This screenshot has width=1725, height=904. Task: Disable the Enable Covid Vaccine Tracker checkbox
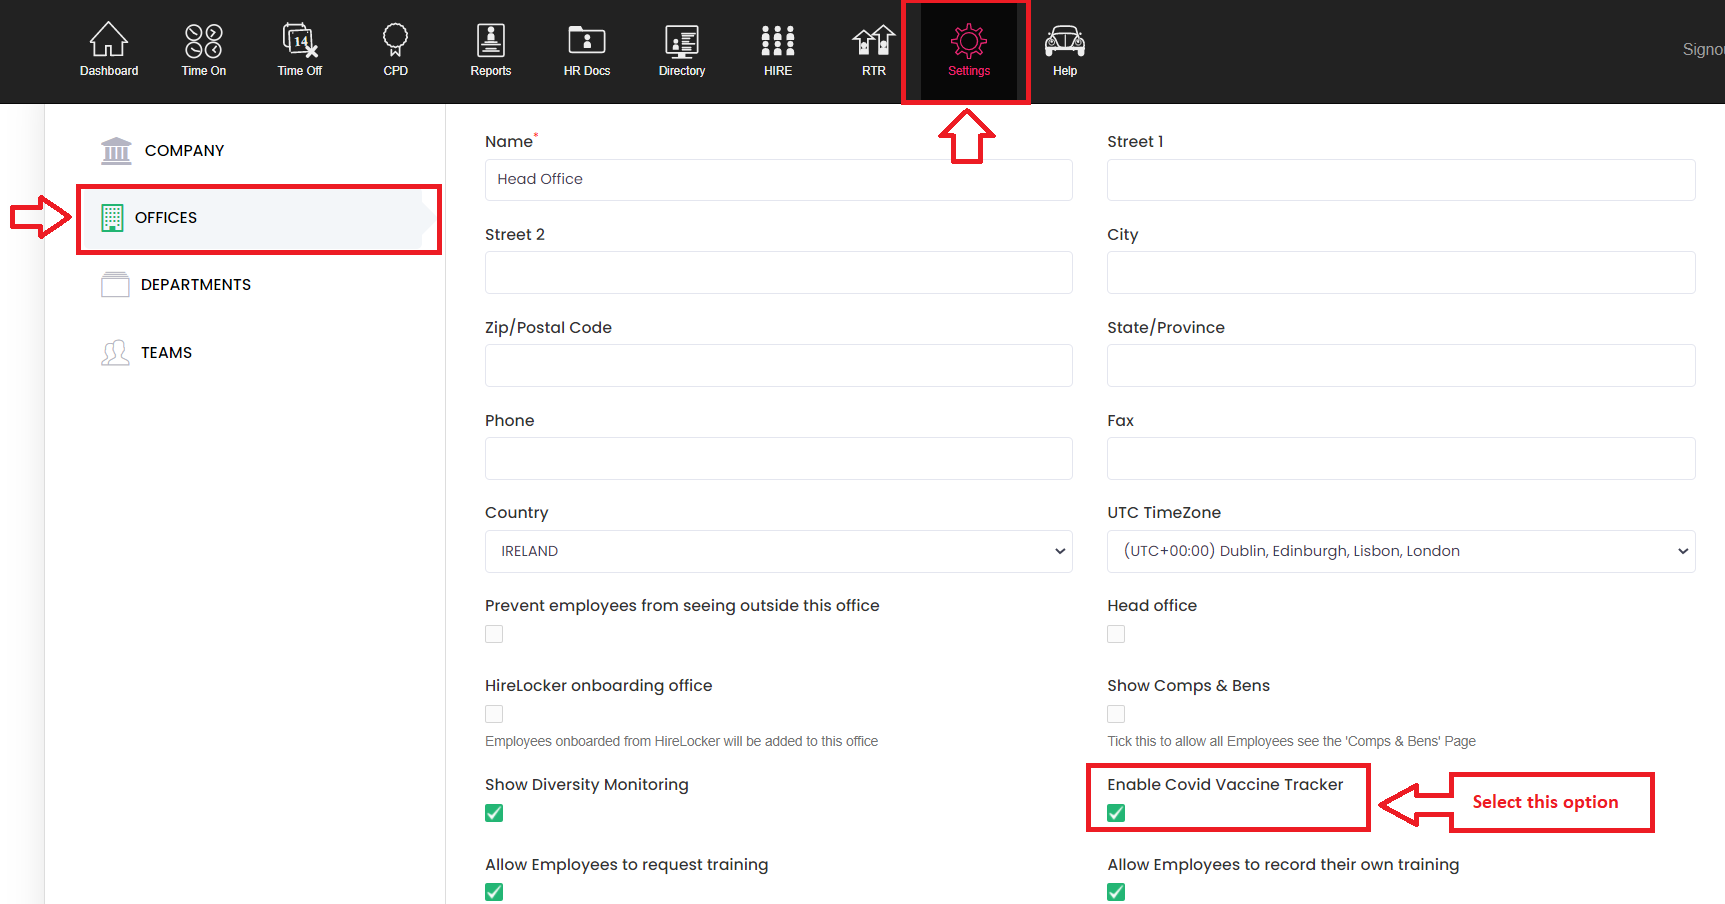coord(1116,813)
